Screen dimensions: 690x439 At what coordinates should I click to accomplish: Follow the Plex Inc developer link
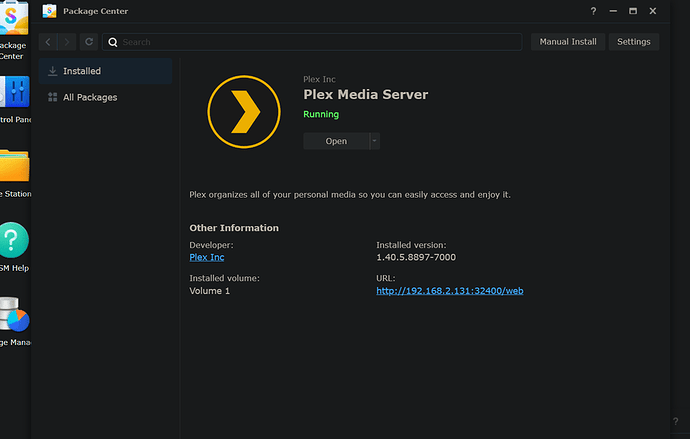point(207,257)
